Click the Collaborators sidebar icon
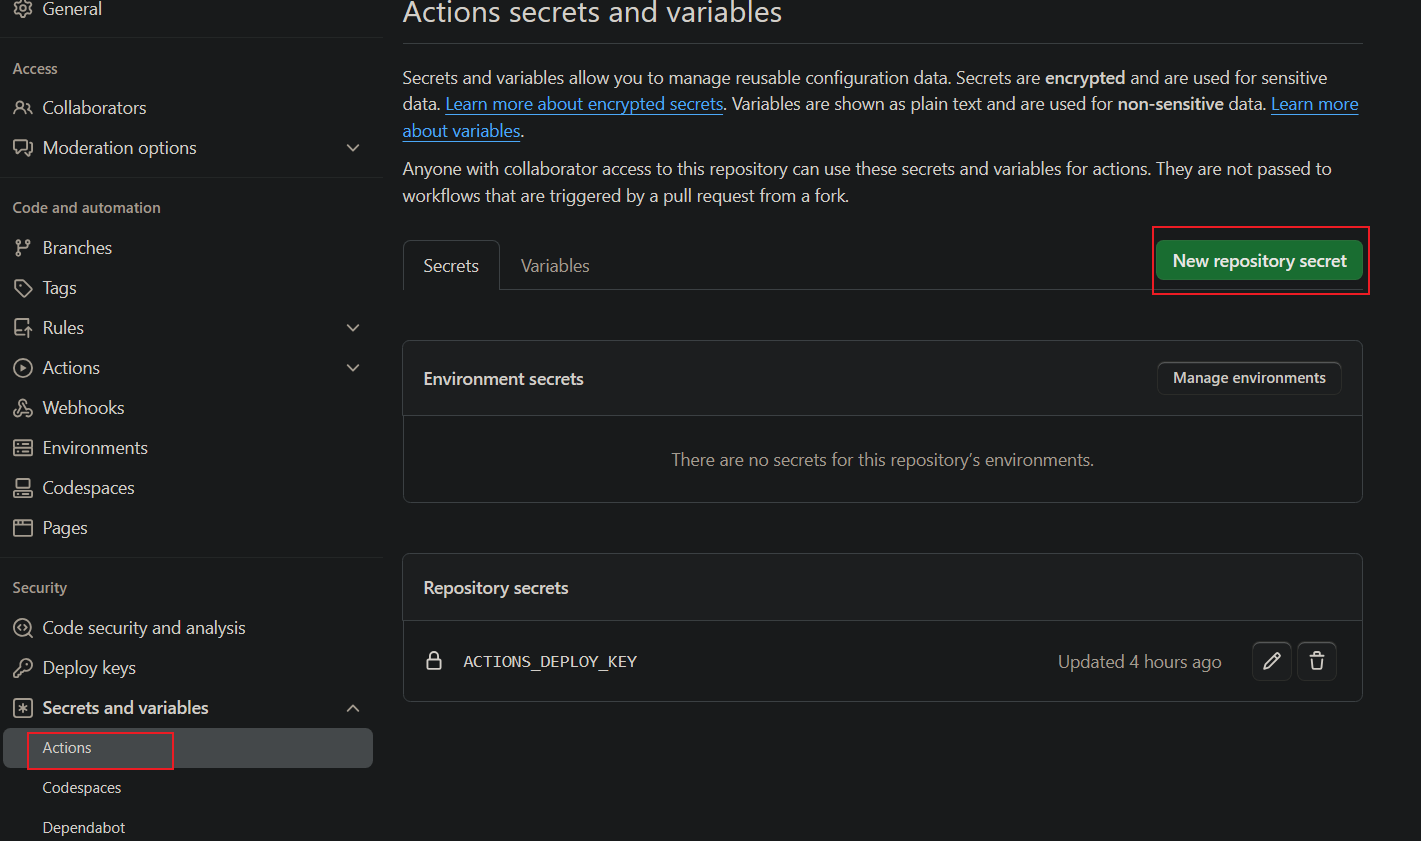 tap(23, 107)
